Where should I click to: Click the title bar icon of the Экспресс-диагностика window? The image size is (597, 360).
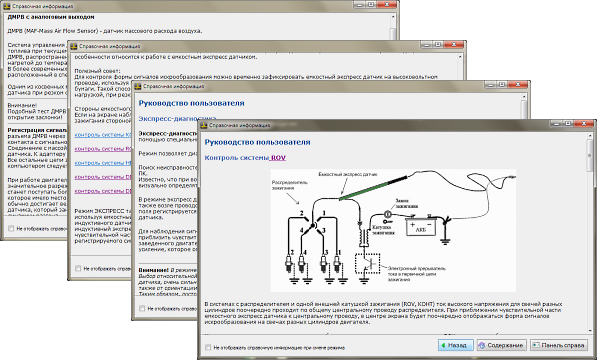pos(137,86)
